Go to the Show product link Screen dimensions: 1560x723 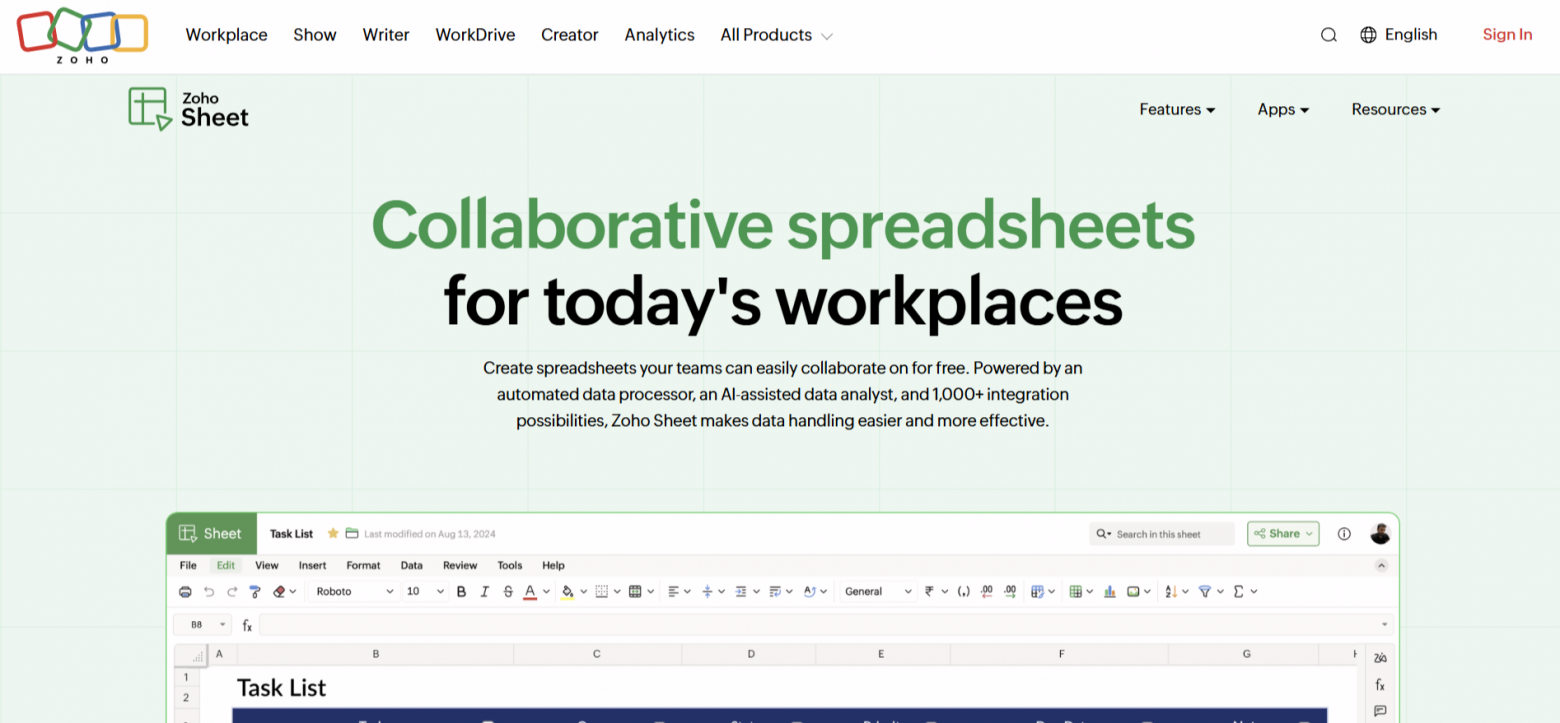pos(315,35)
